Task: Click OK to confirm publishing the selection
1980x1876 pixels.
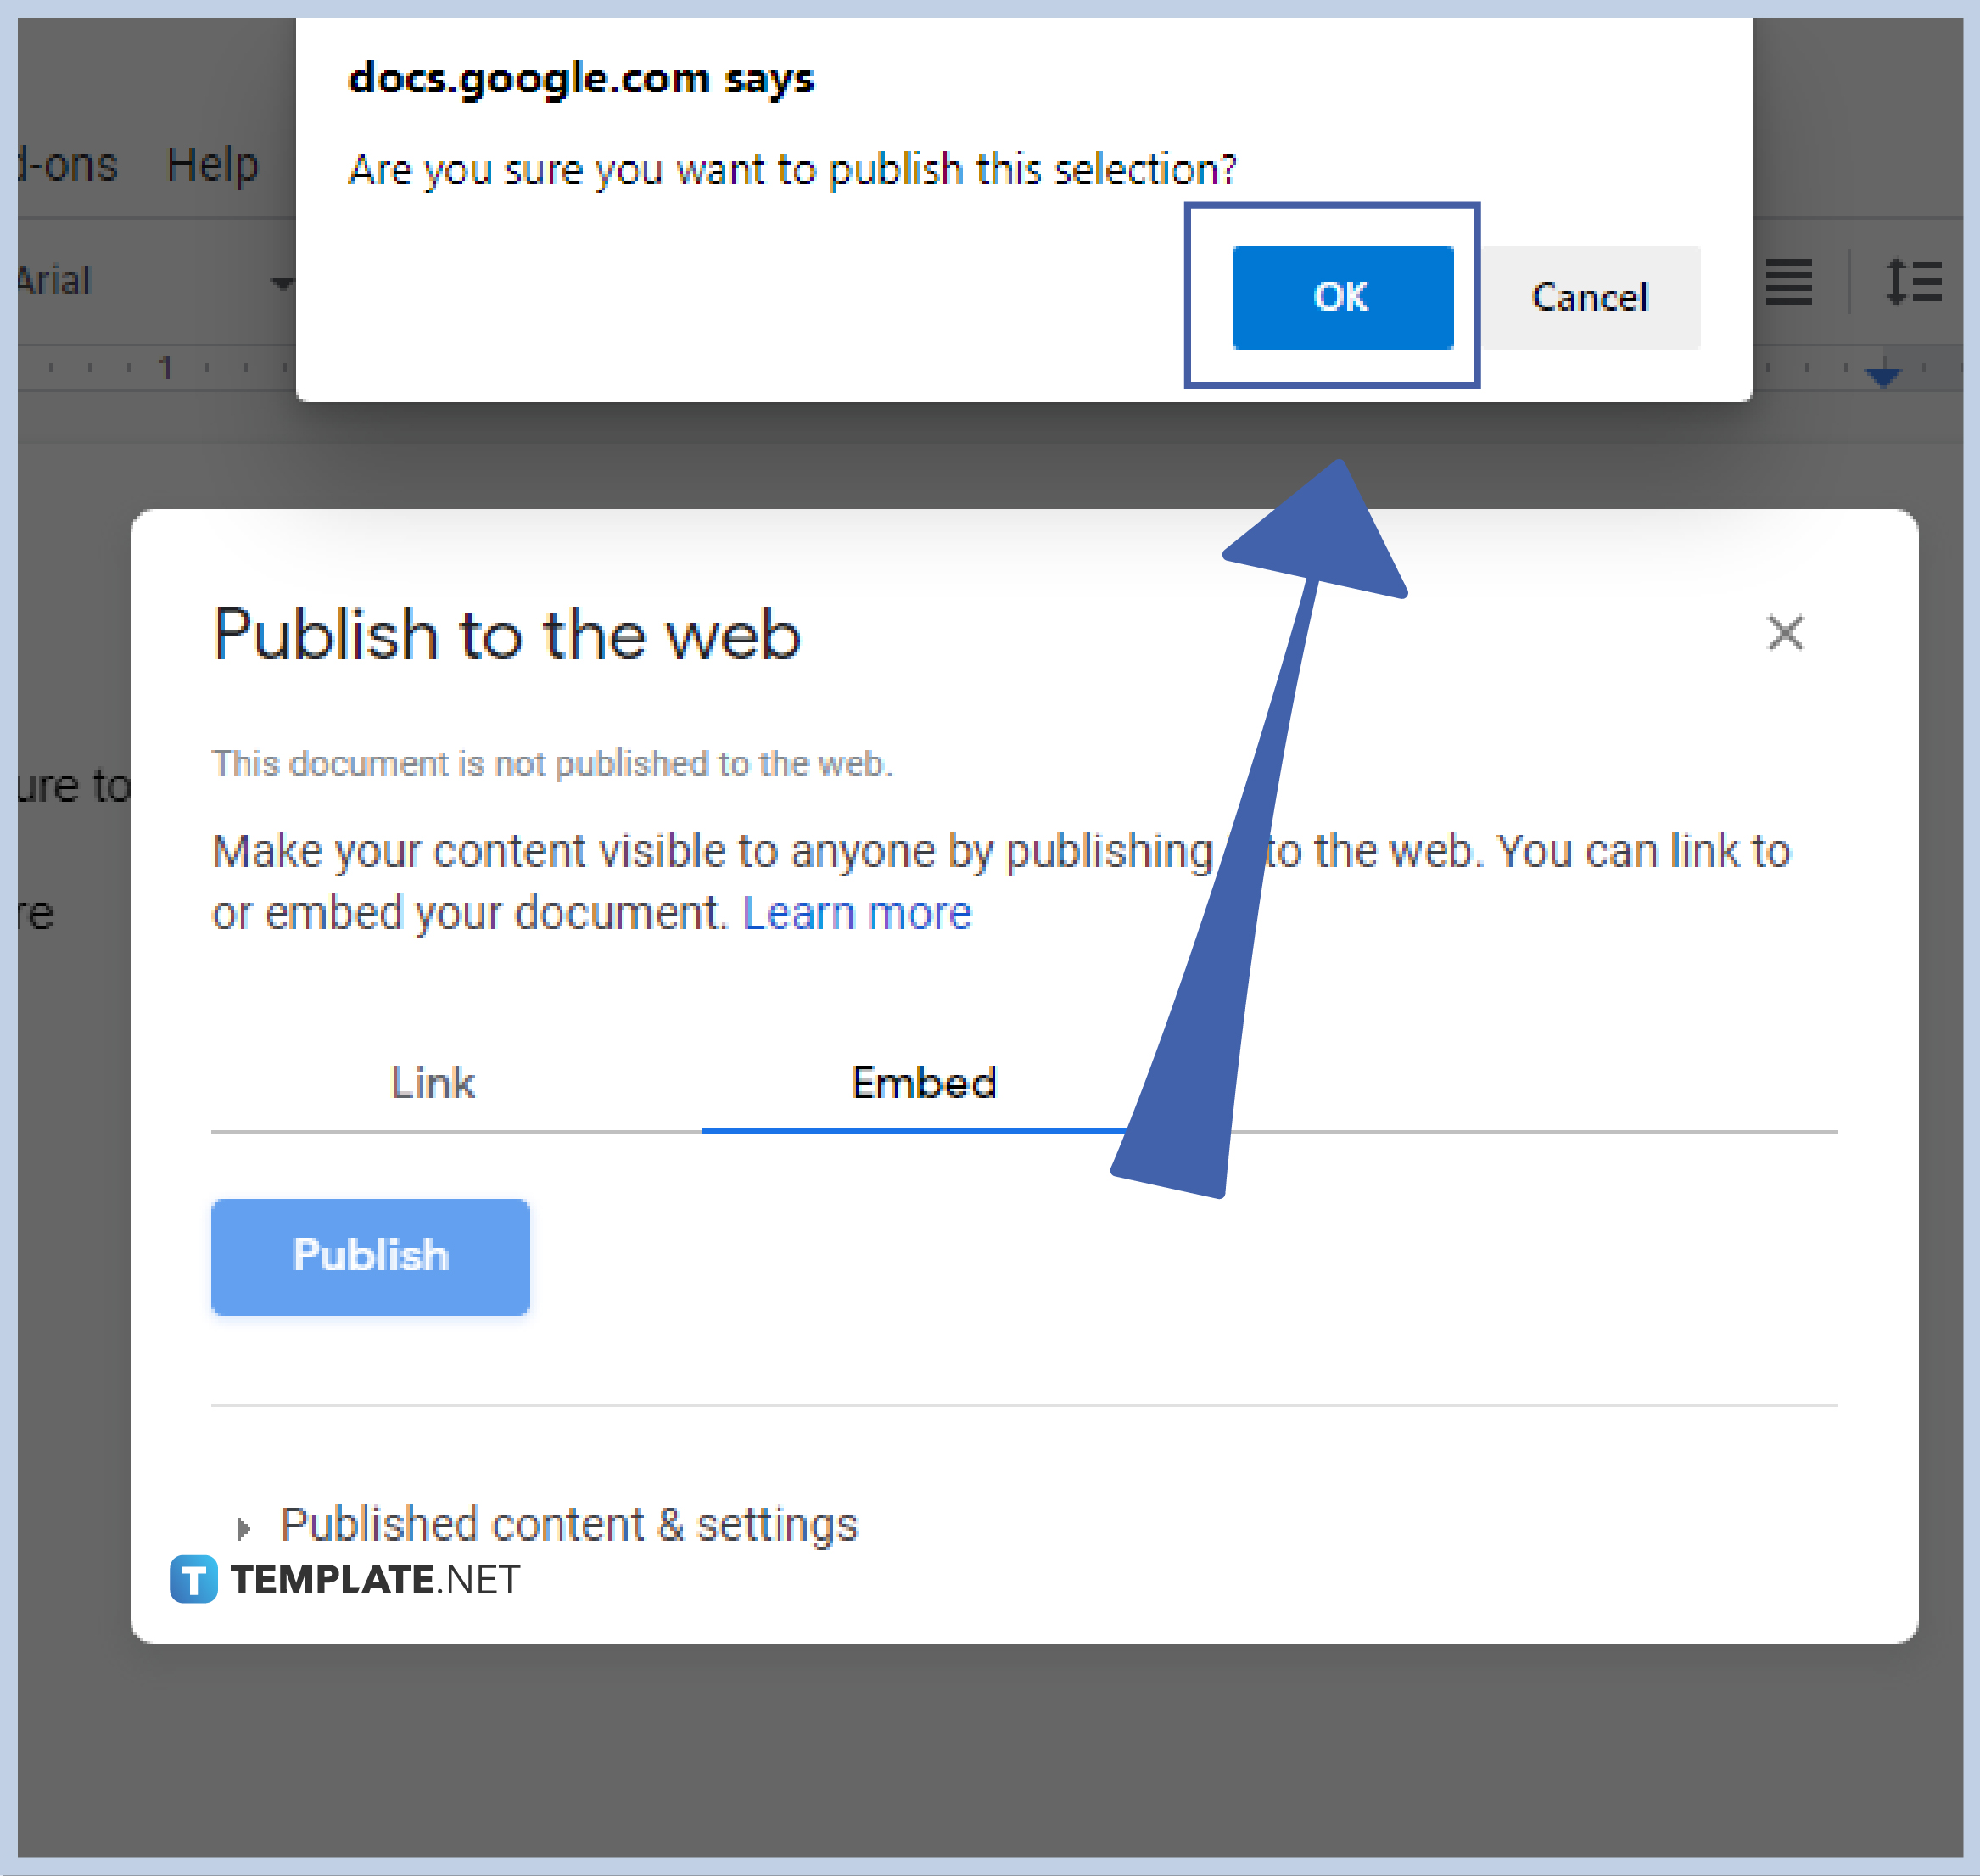Action: tap(1342, 297)
